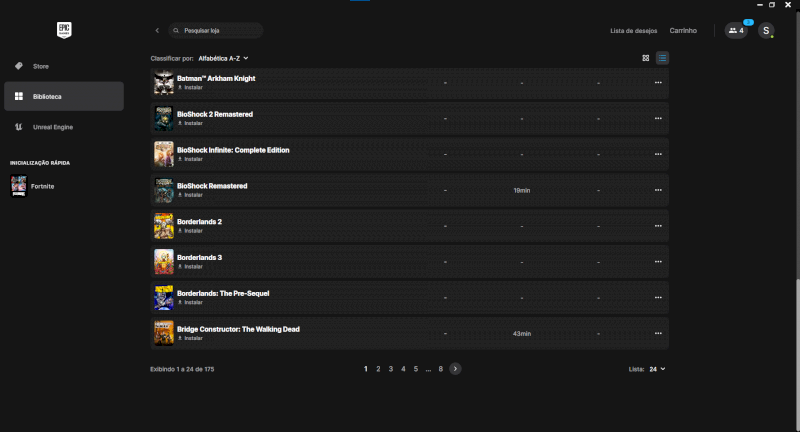Image resolution: width=800 pixels, height=432 pixels.
Task: Click the friends notification badge
Action: click(x=748, y=22)
